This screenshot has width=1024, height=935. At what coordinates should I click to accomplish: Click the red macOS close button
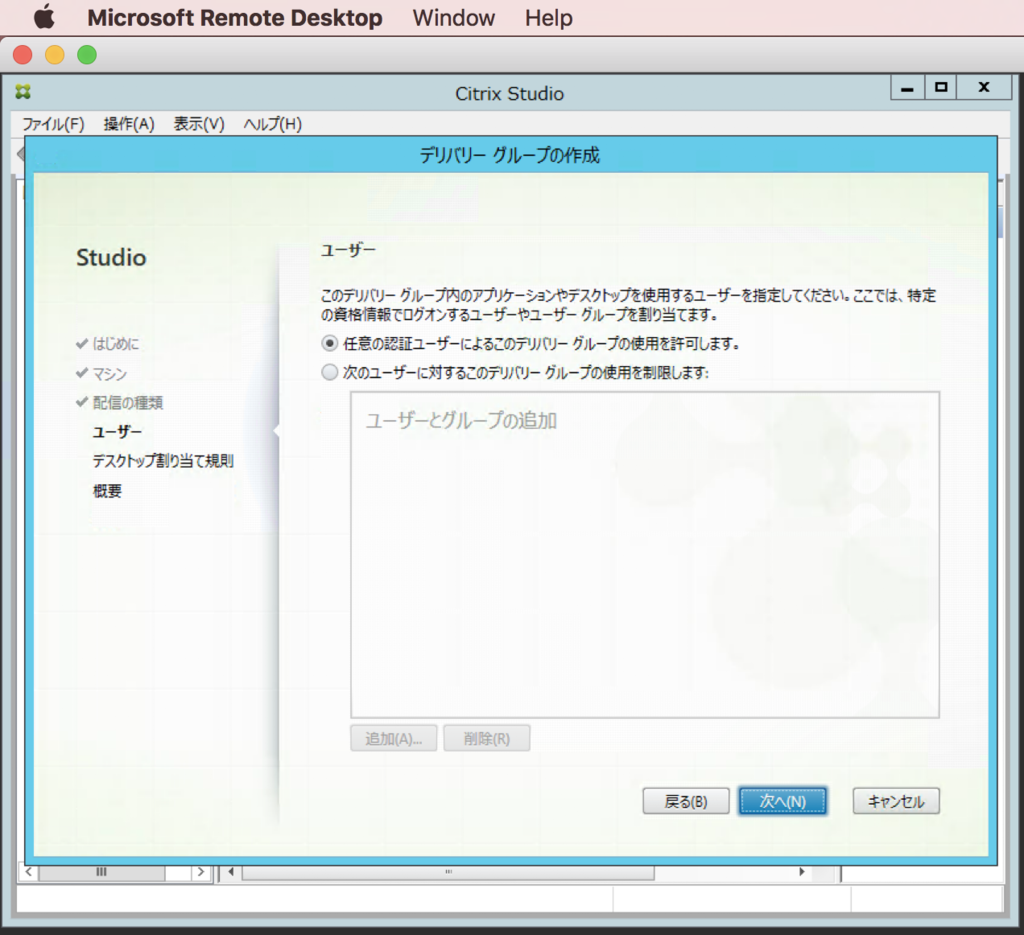click(23, 55)
